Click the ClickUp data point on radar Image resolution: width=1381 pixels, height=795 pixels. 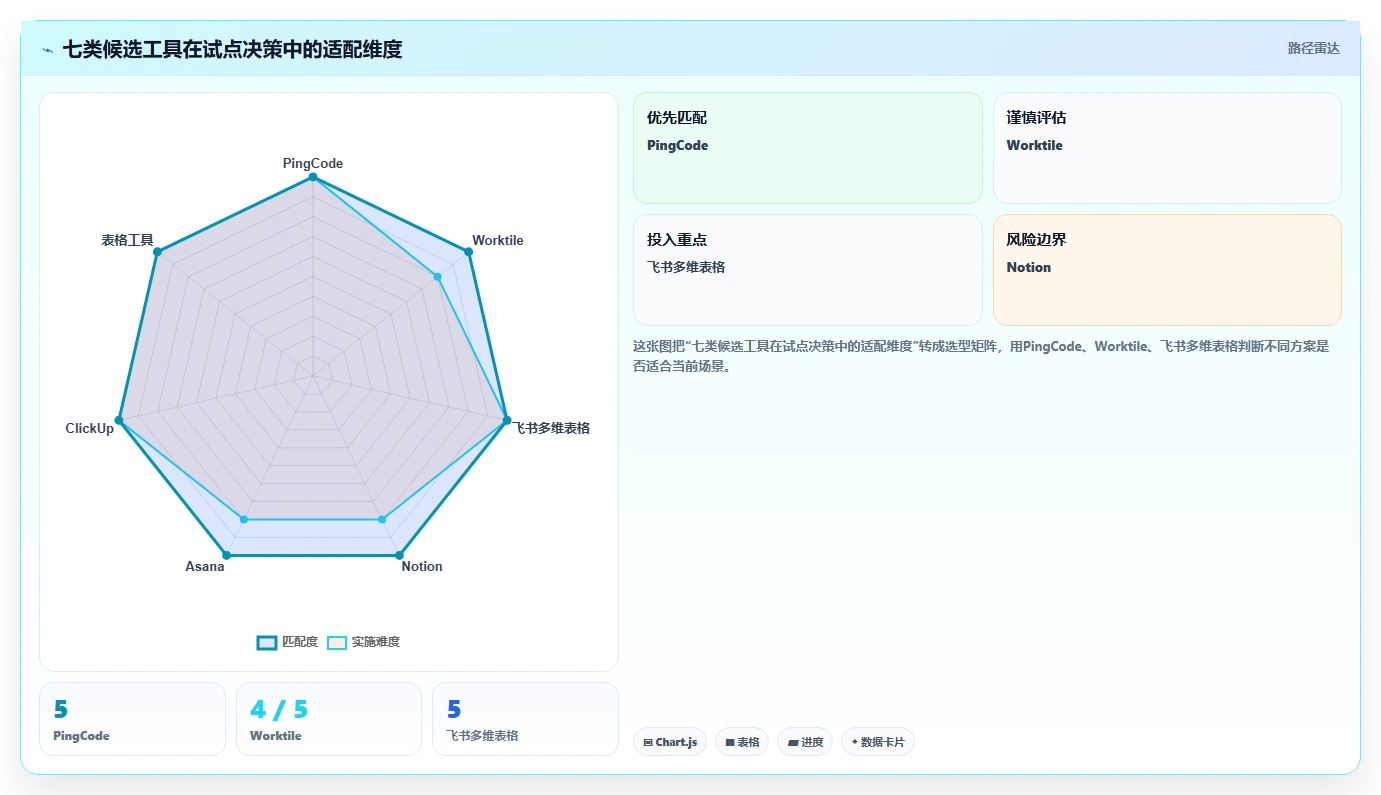pos(119,420)
